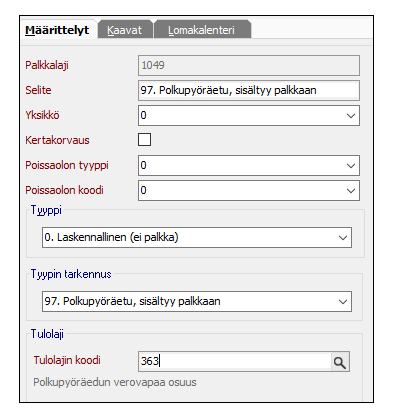The width and height of the screenshot is (396, 419).
Task: Open the Tulolajin koodi search magnifier icon
Action: pyautogui.click(x=340, y=361)
